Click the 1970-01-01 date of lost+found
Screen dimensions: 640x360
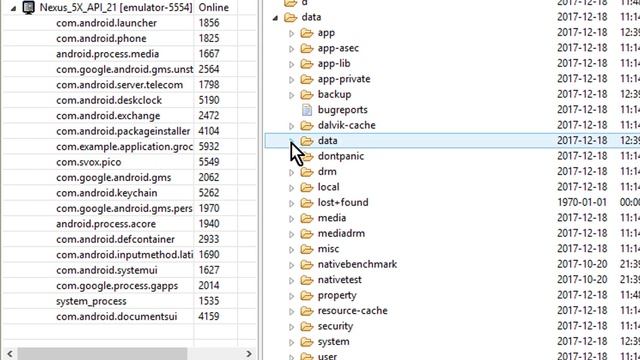(582, 203)
